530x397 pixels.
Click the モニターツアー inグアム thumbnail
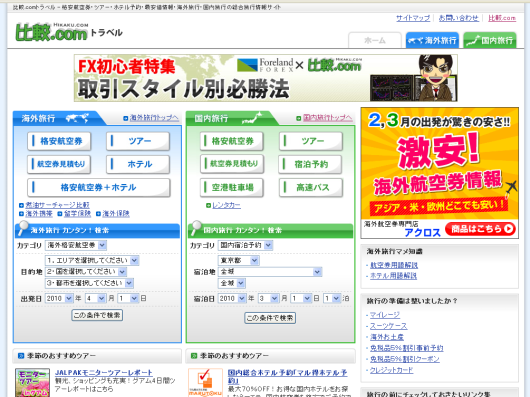point(32,382)
